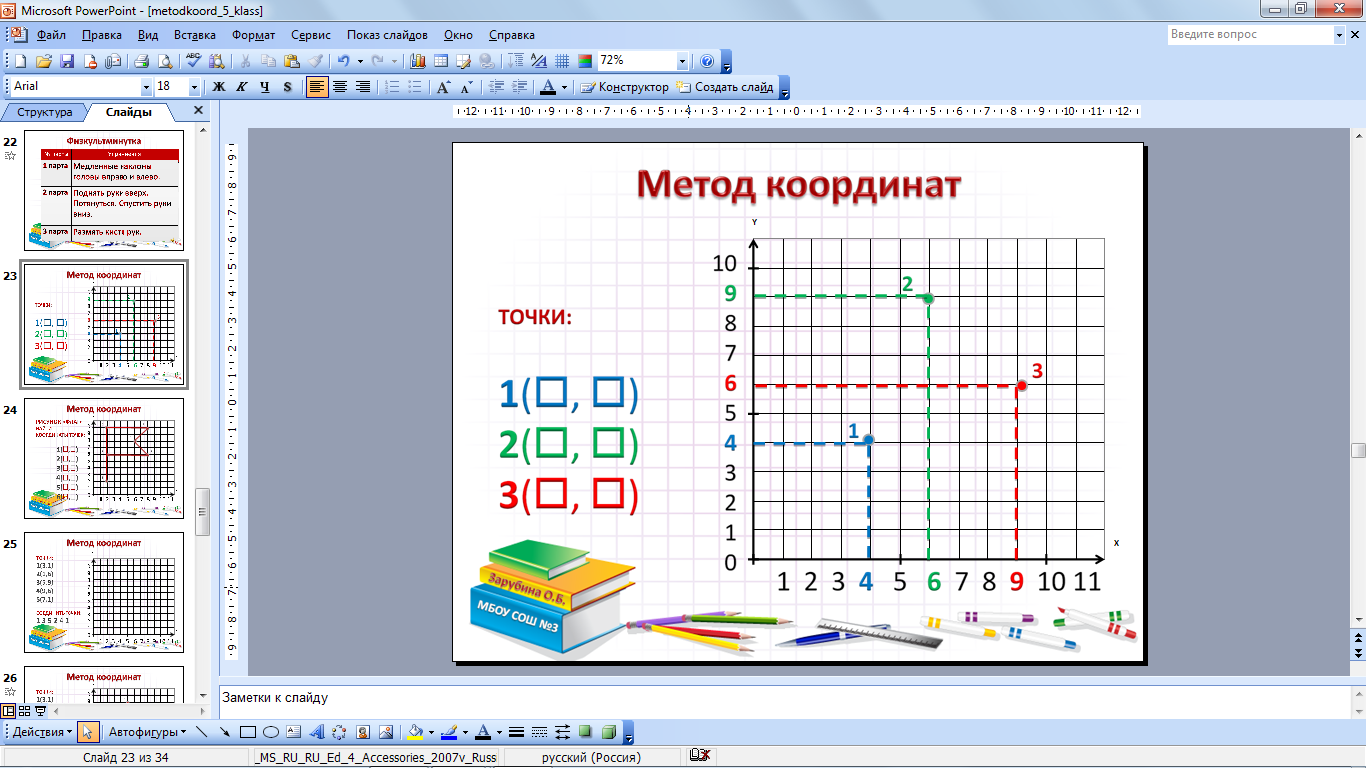
Task: Expand the Fill Color dropdown arrow
Action: tap(431, 731)
